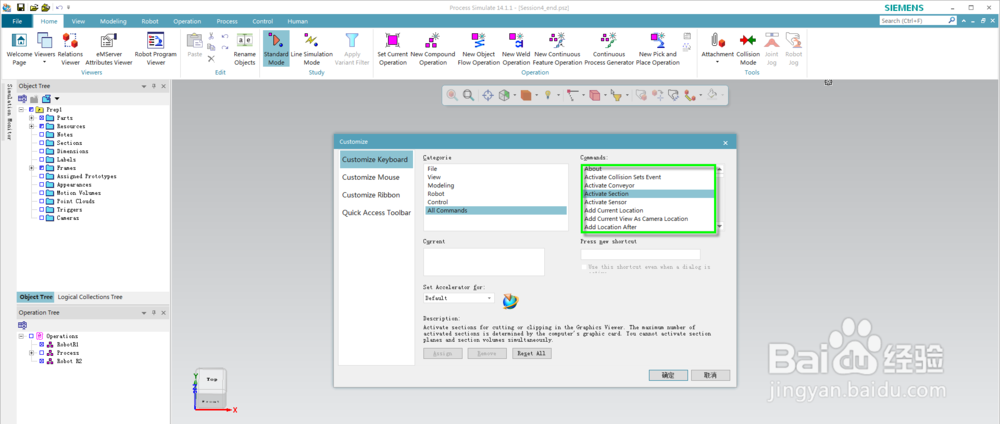Collapse the Operations root node
The width and height of the screenshot is (1000, 424).
(22, 336)
